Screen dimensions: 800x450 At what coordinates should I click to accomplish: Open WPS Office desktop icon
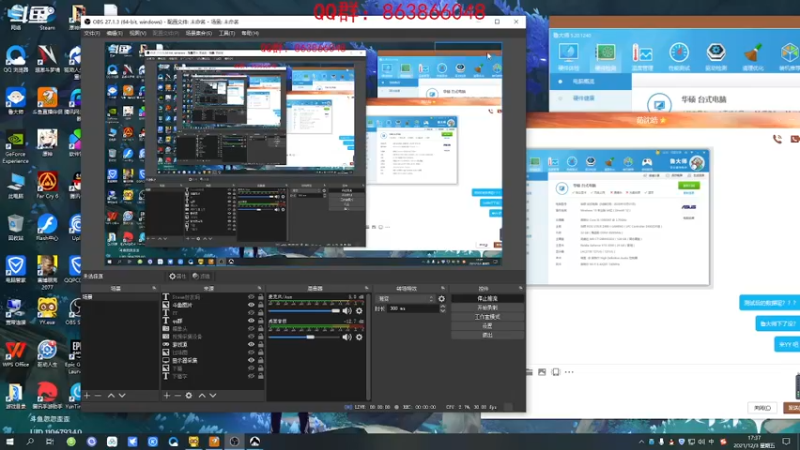pyautogui.click(x=15, y=354)
